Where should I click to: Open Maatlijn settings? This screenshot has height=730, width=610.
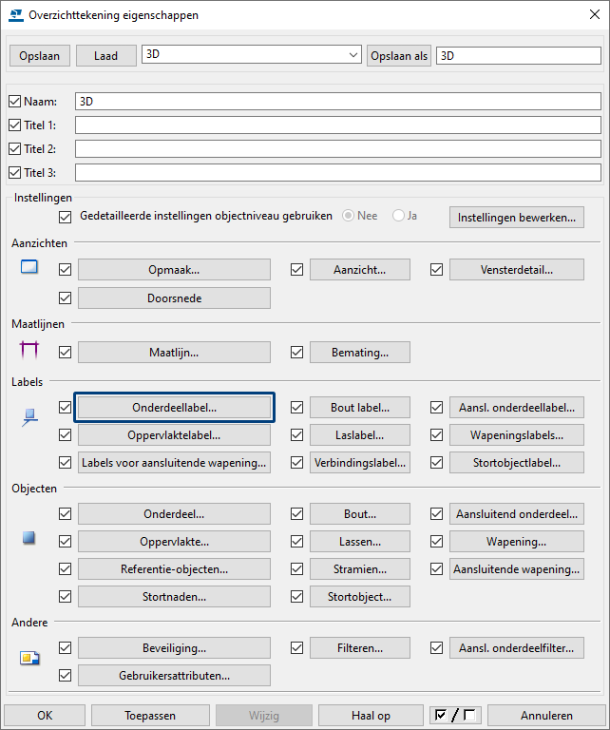(x=174, y=352)
